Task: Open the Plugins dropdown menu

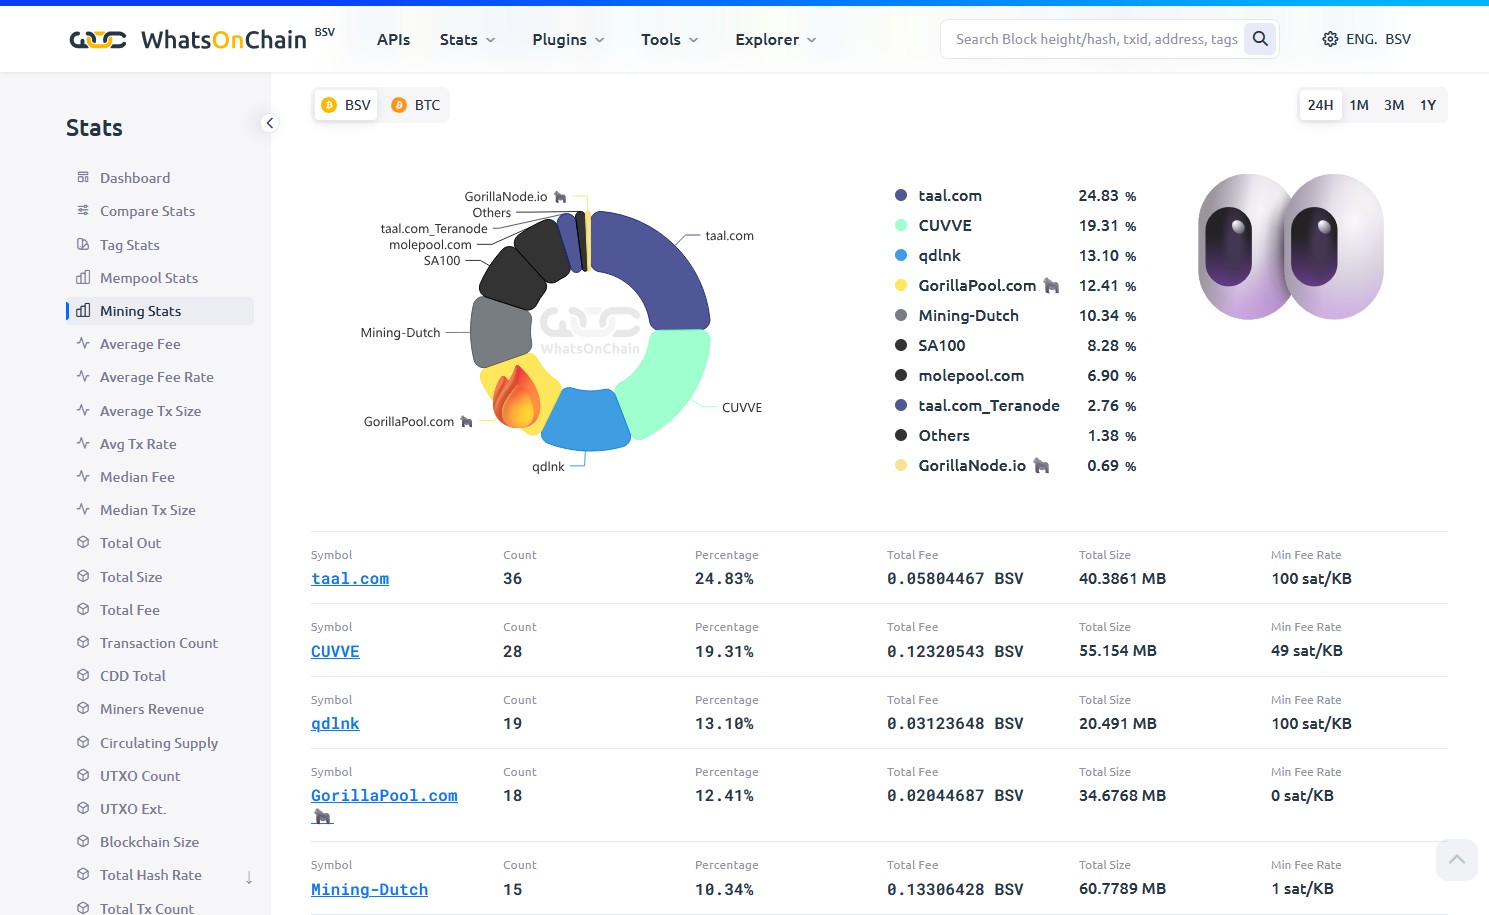Action: click(x=568, y=39)
